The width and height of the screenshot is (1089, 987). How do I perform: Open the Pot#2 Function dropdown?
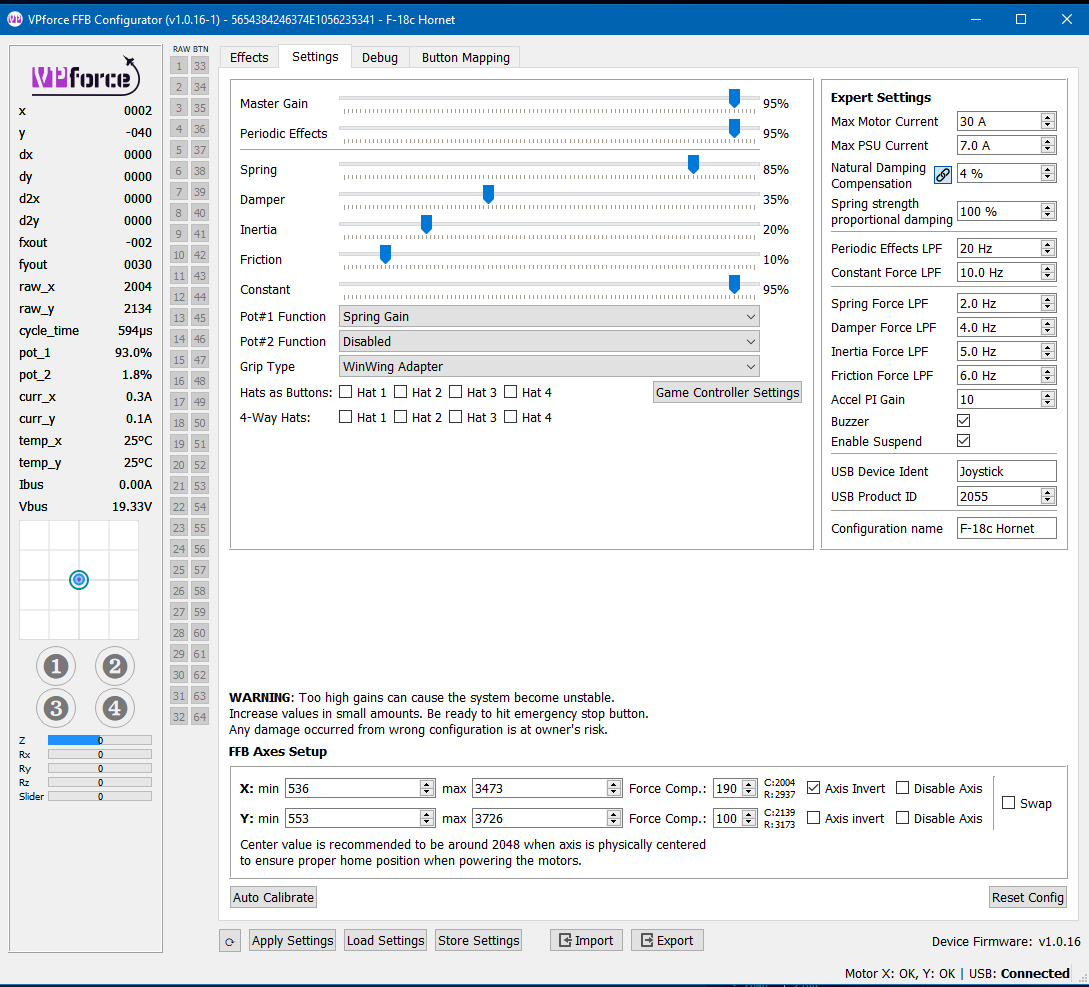click(x=549, y=342)
